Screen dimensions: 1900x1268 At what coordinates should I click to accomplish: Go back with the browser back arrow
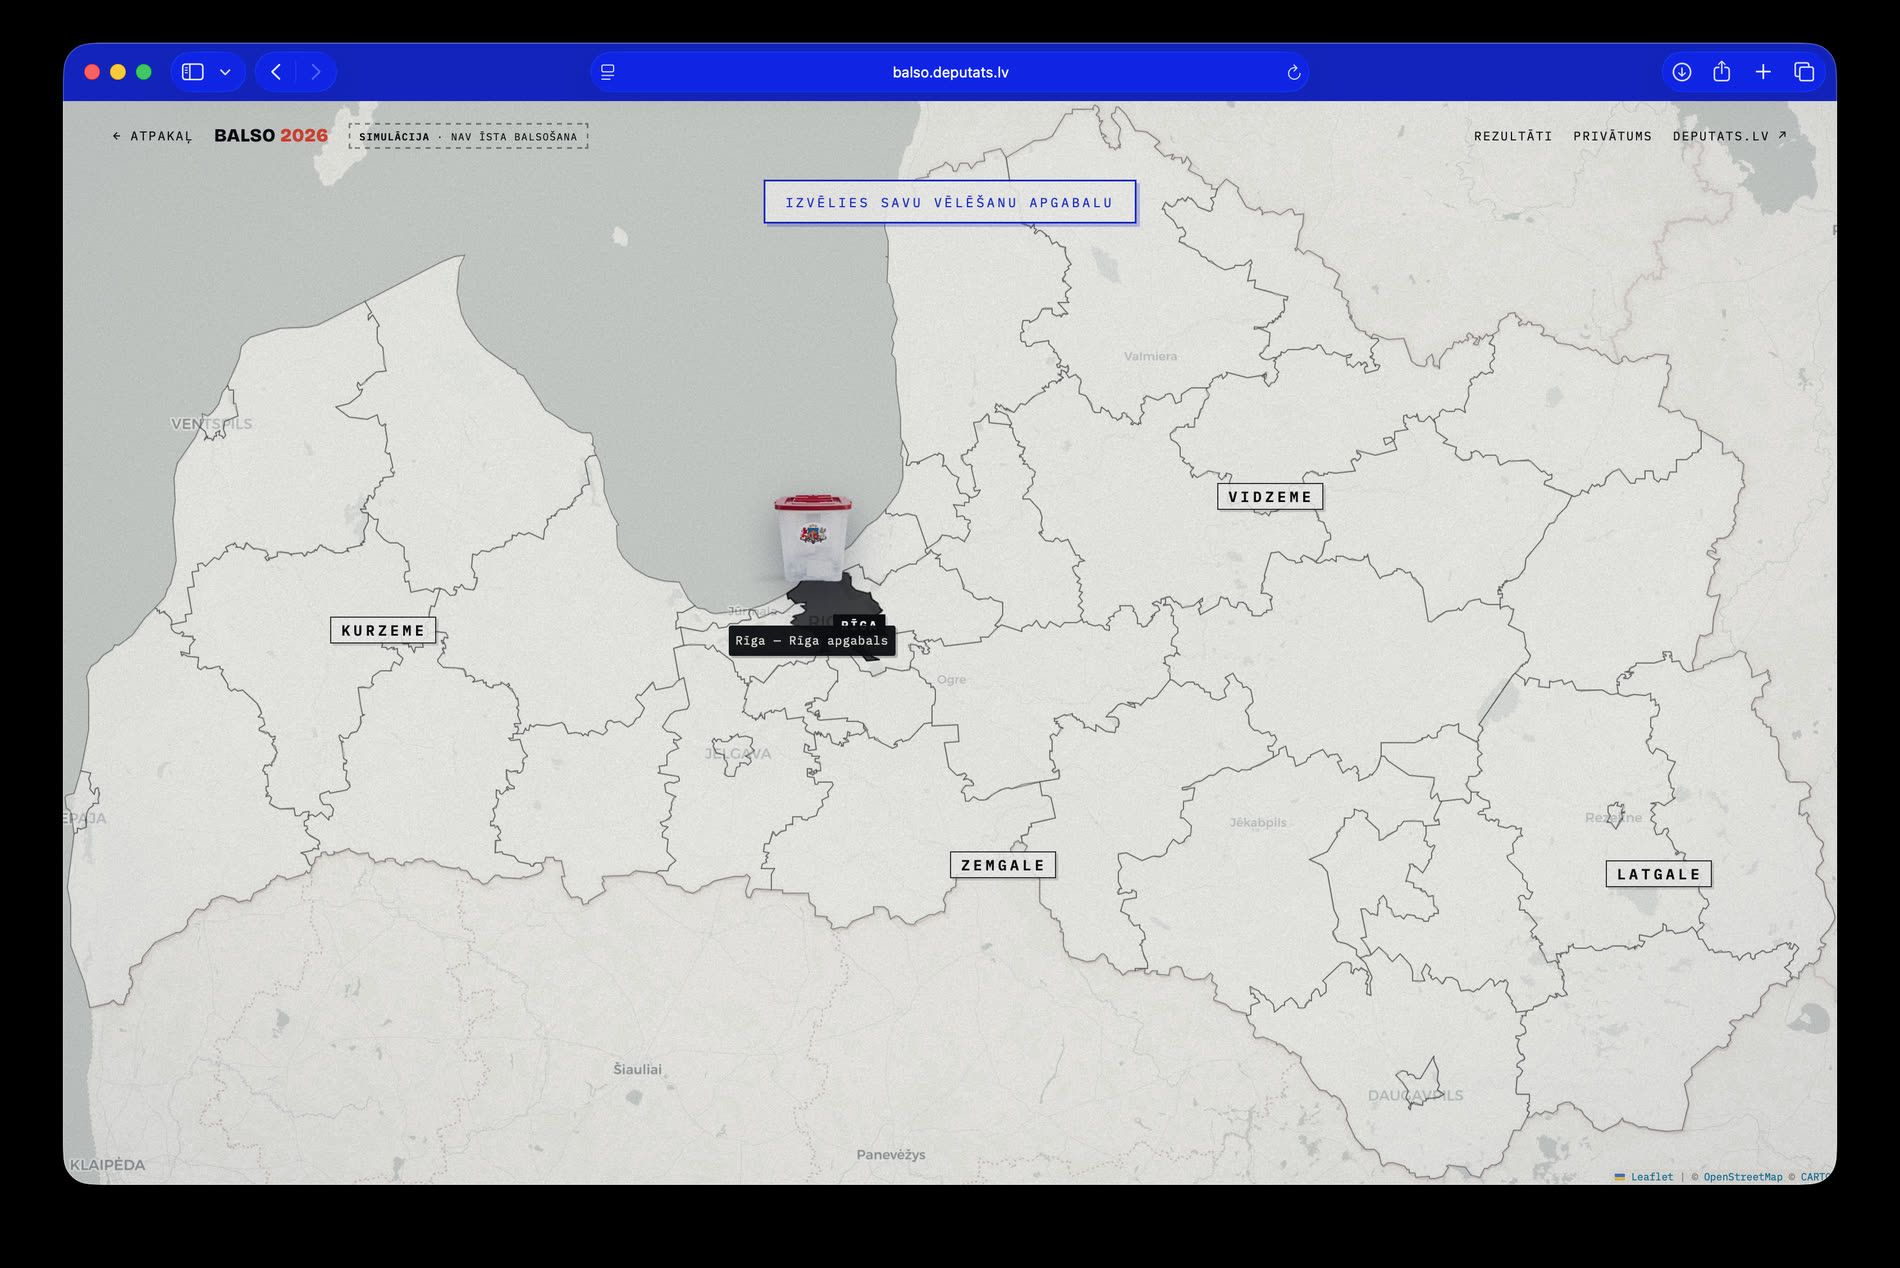(x=276, y=72)
